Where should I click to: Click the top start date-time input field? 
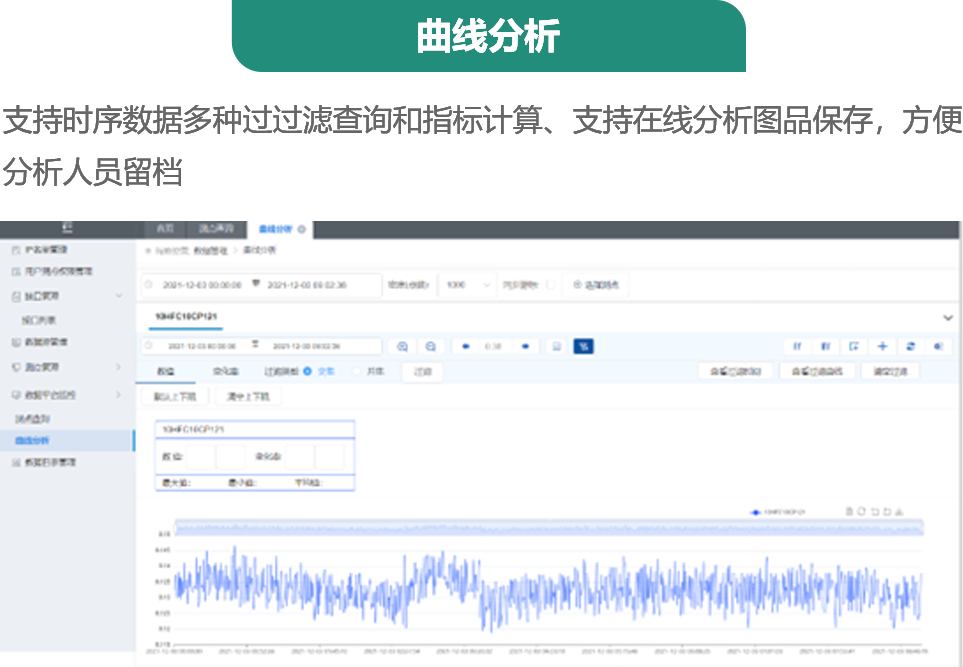point(201,285)
